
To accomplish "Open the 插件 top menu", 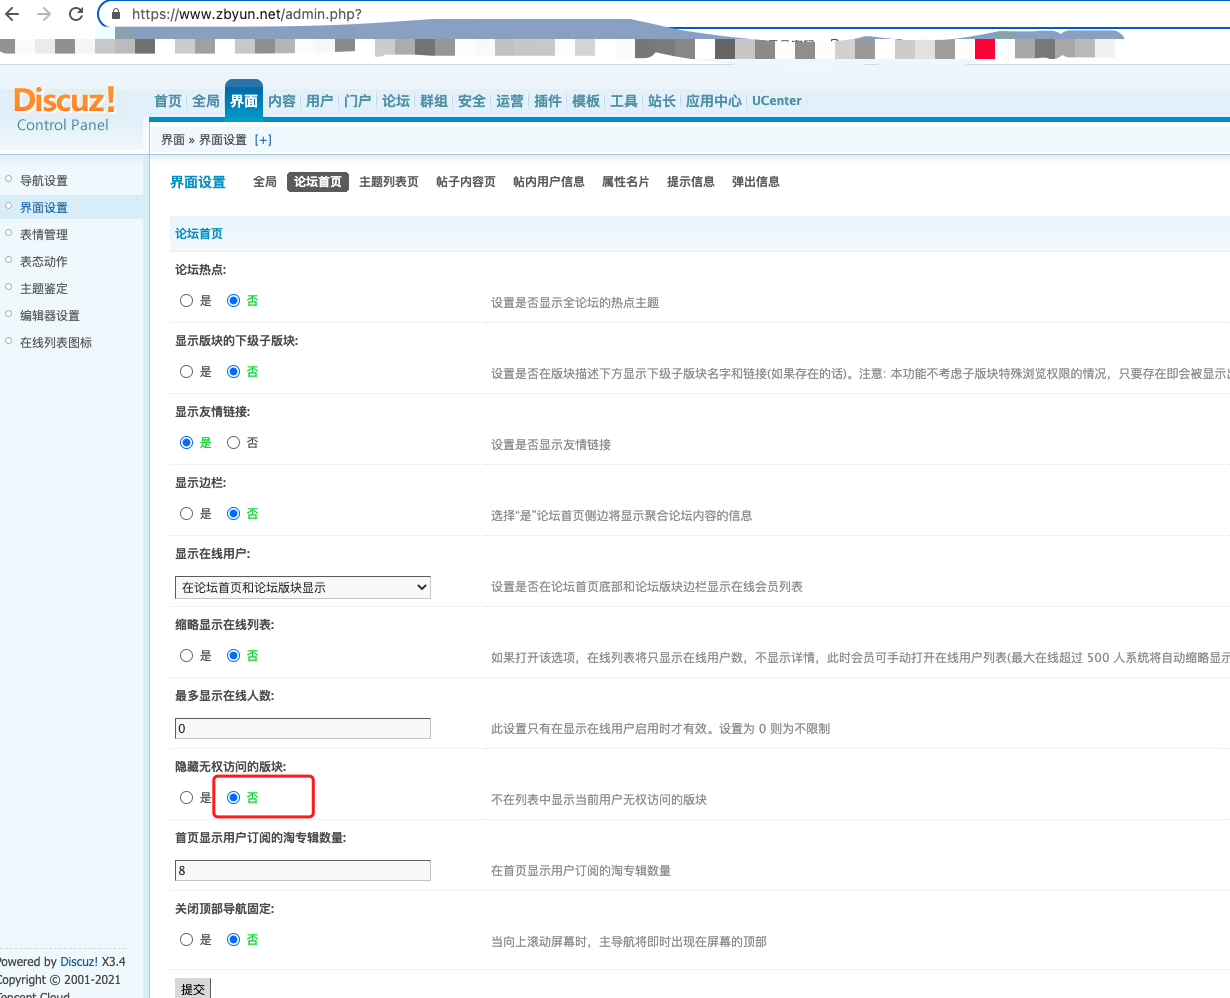I will click(x=547, y=101).
